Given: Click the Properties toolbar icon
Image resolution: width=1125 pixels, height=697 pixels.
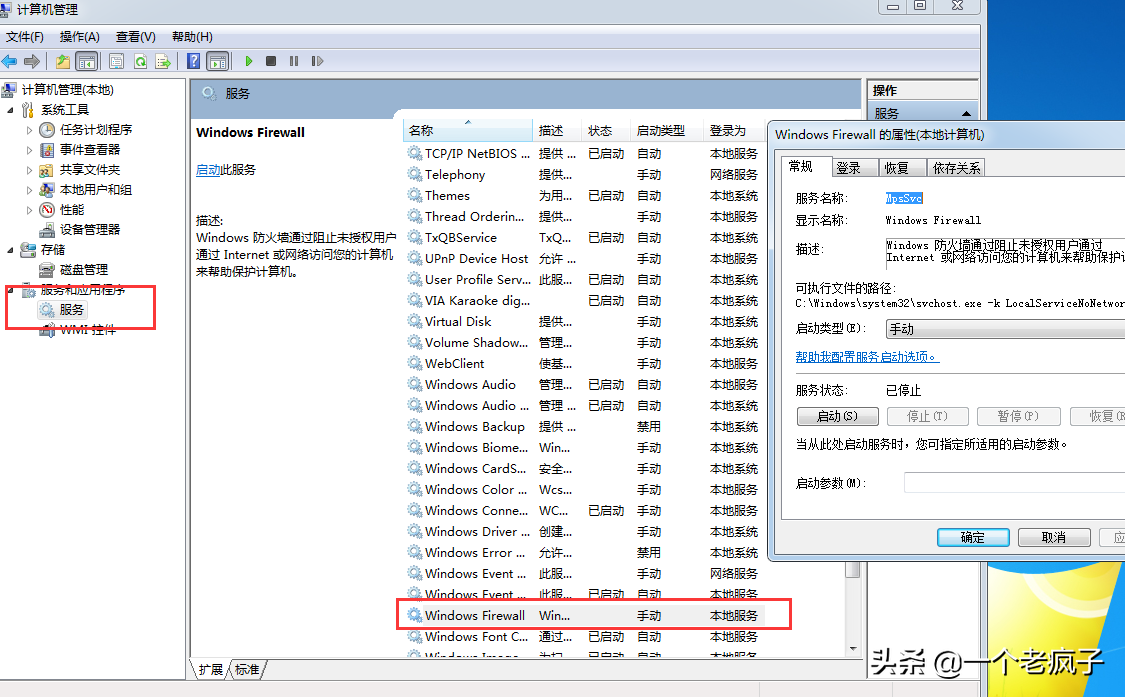Looking at the screenshot, I should coord(116,62).
